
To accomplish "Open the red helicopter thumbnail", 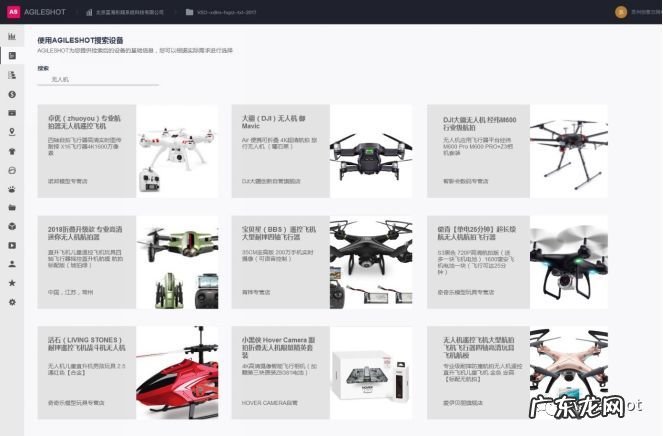I will tap(177, 373).
